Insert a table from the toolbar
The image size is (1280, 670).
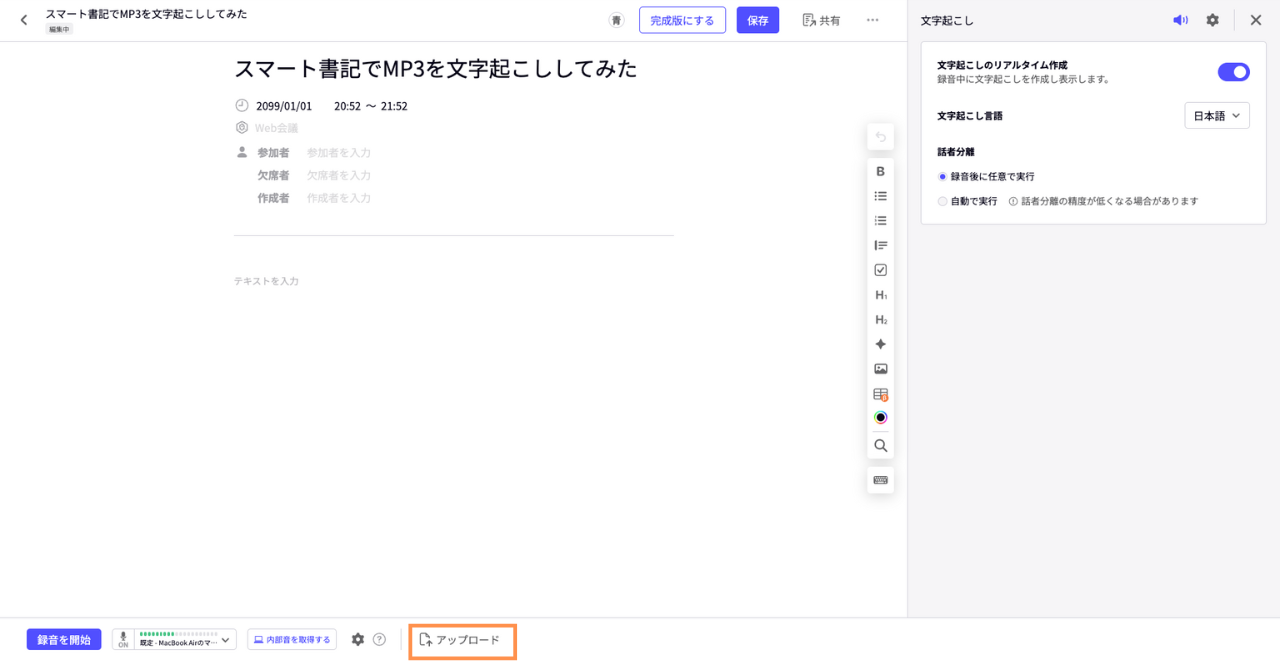coord(880,394)
